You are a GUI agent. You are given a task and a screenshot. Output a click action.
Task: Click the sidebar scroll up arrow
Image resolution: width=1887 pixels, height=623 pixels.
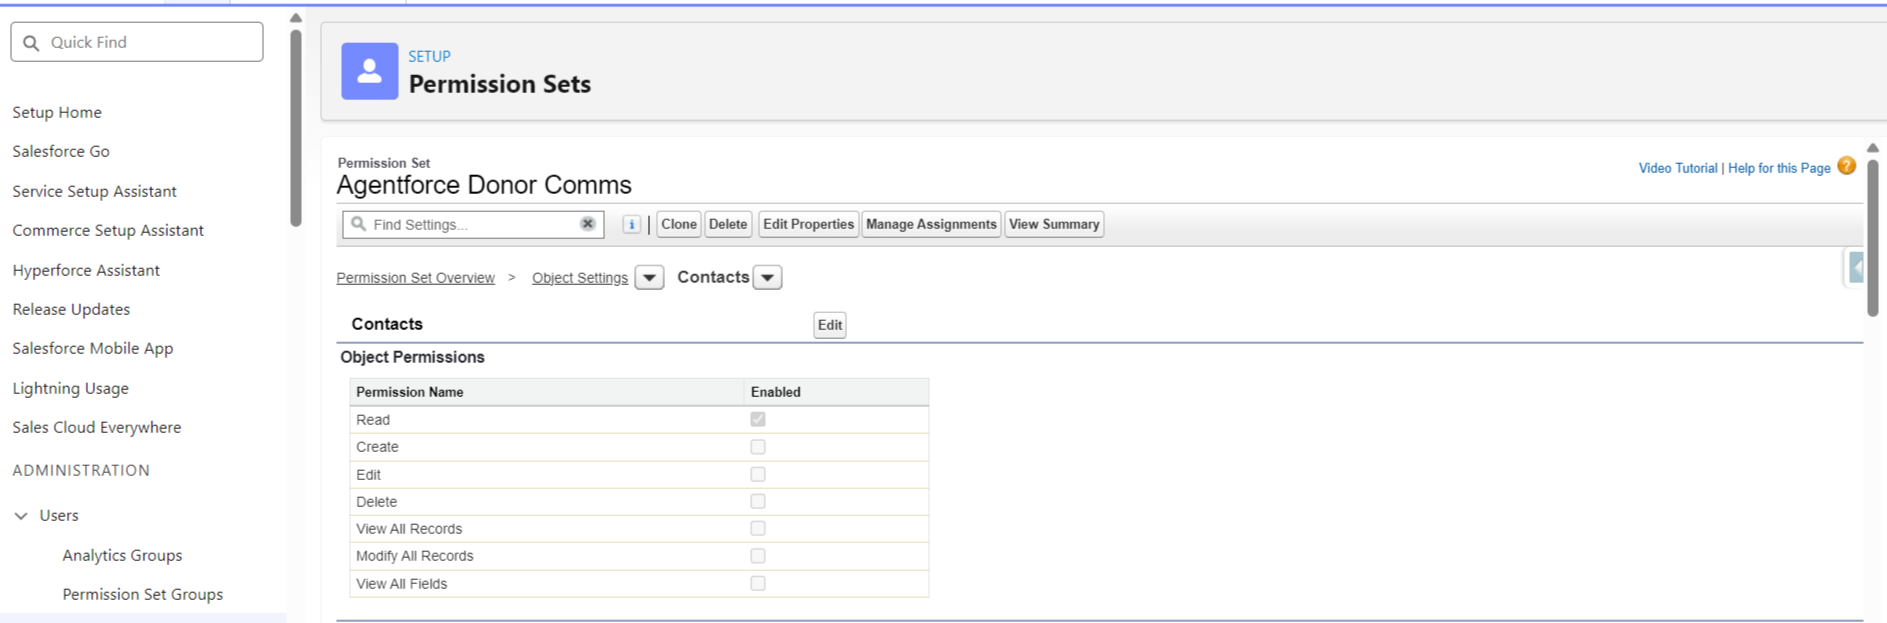[x=295, y=17]
